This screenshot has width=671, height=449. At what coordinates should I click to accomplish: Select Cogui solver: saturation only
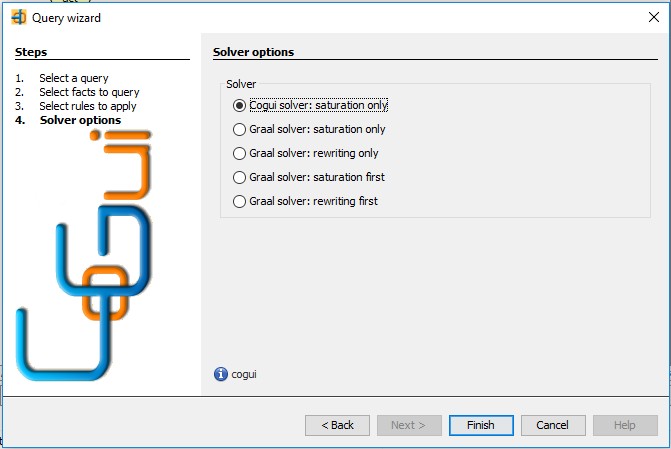pos(310,105)
